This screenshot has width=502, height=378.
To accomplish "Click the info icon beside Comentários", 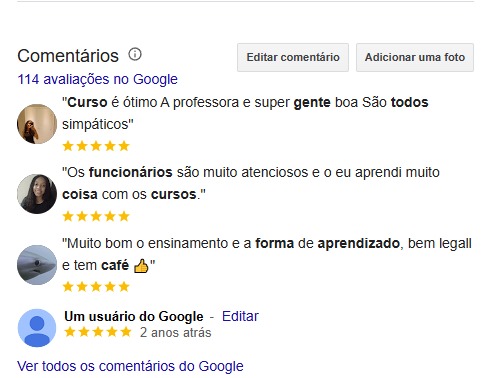I will tap(135, 54).
